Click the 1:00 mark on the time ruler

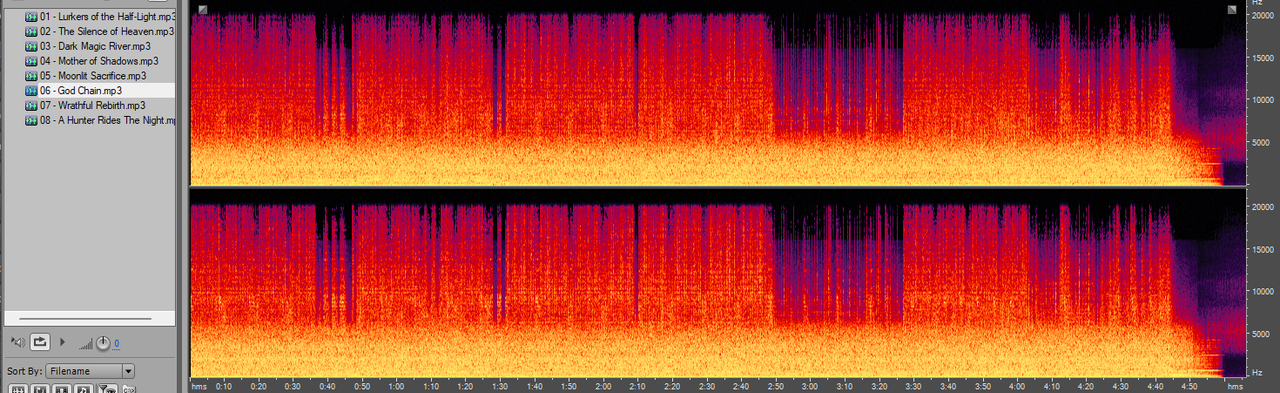[396, 385]
